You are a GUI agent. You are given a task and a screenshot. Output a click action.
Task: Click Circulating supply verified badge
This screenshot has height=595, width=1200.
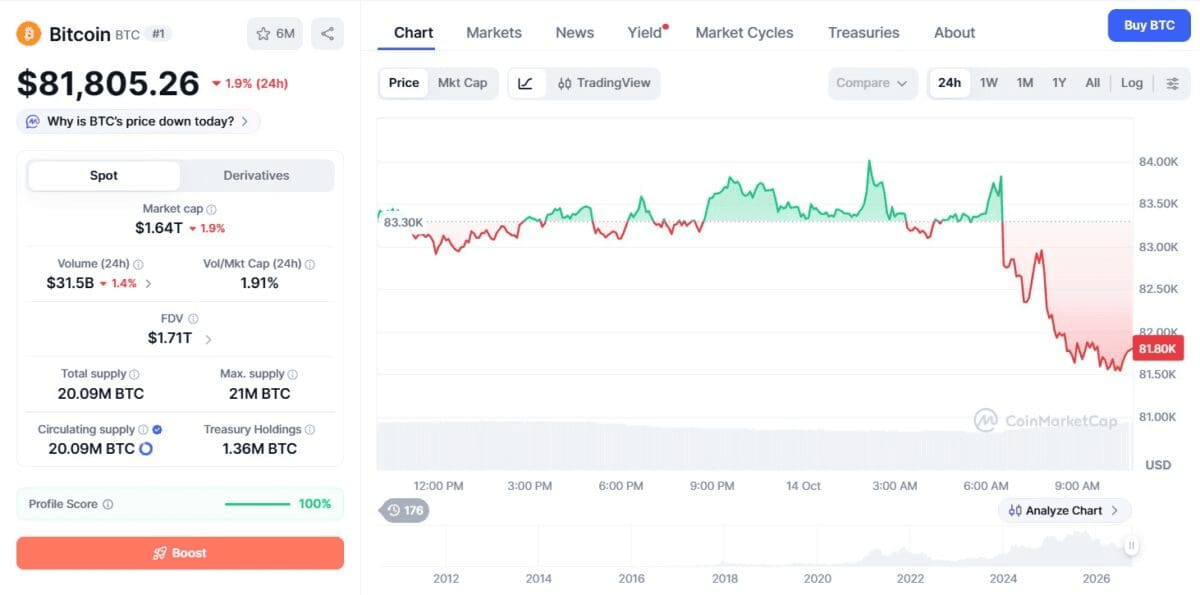(157, 430)
